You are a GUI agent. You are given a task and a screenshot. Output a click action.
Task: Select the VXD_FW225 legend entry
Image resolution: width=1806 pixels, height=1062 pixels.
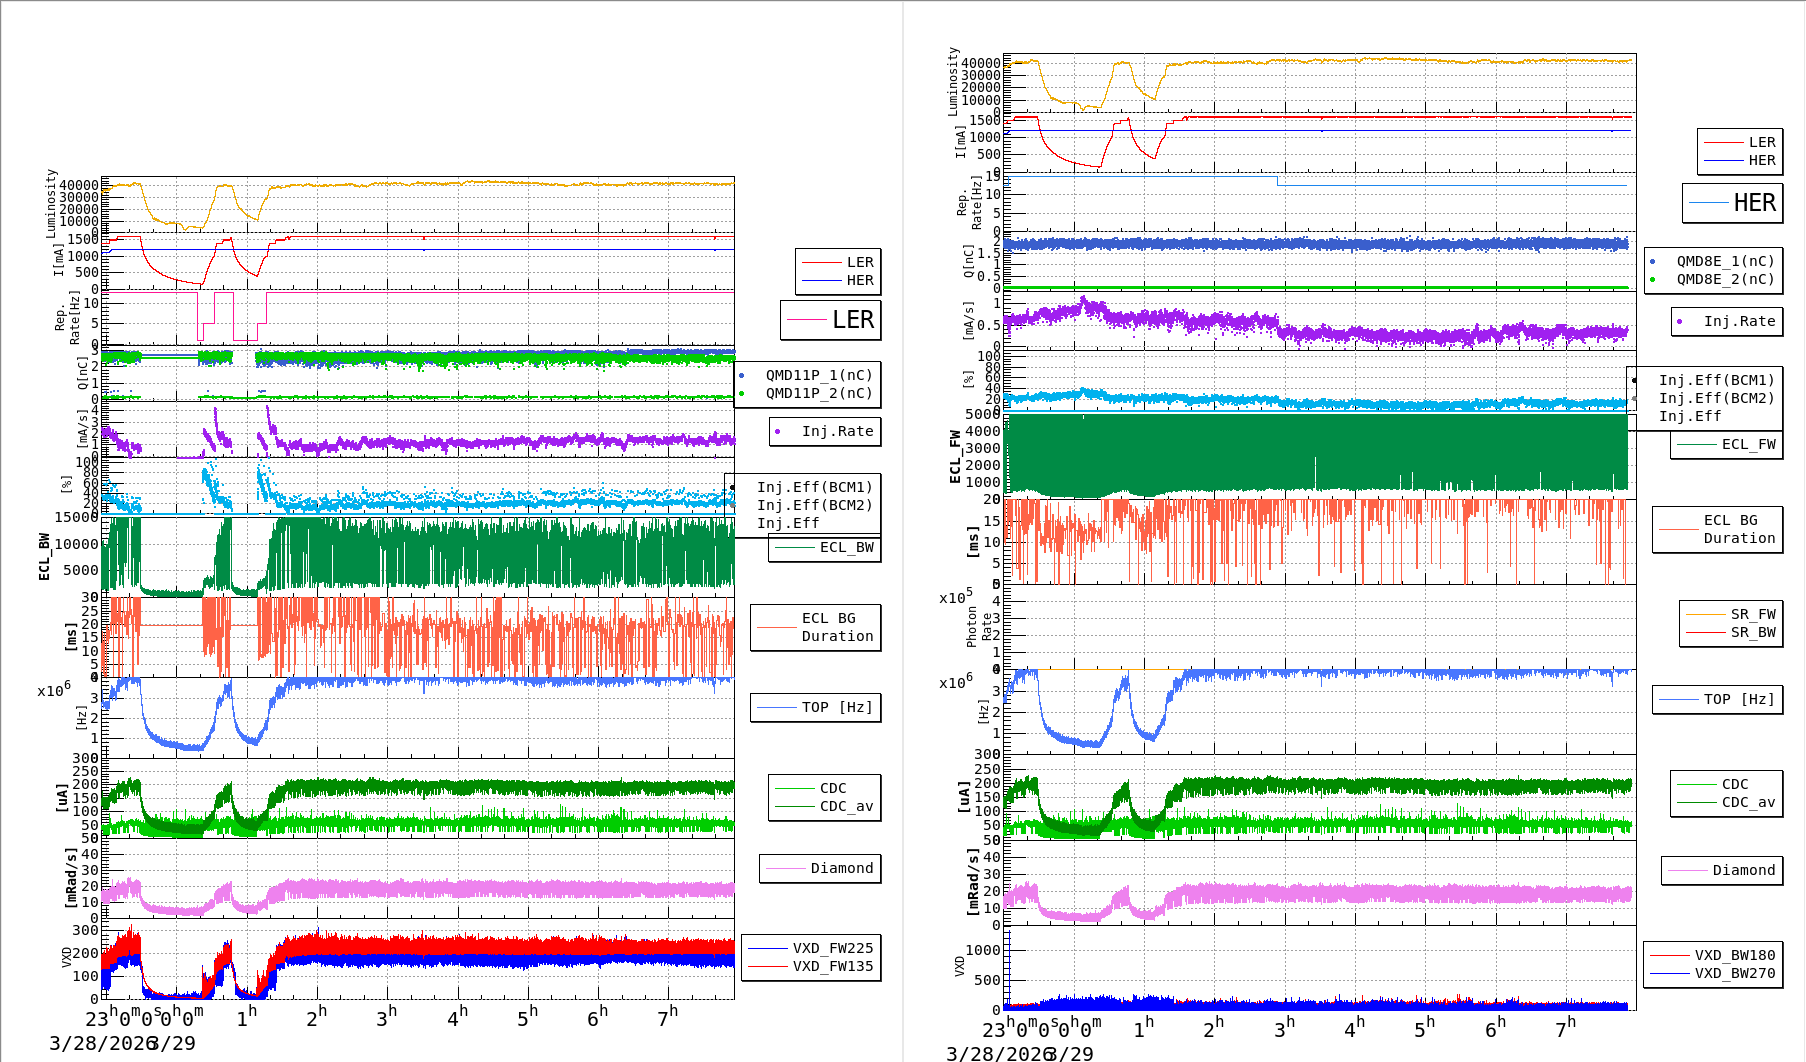pos(811,948)
